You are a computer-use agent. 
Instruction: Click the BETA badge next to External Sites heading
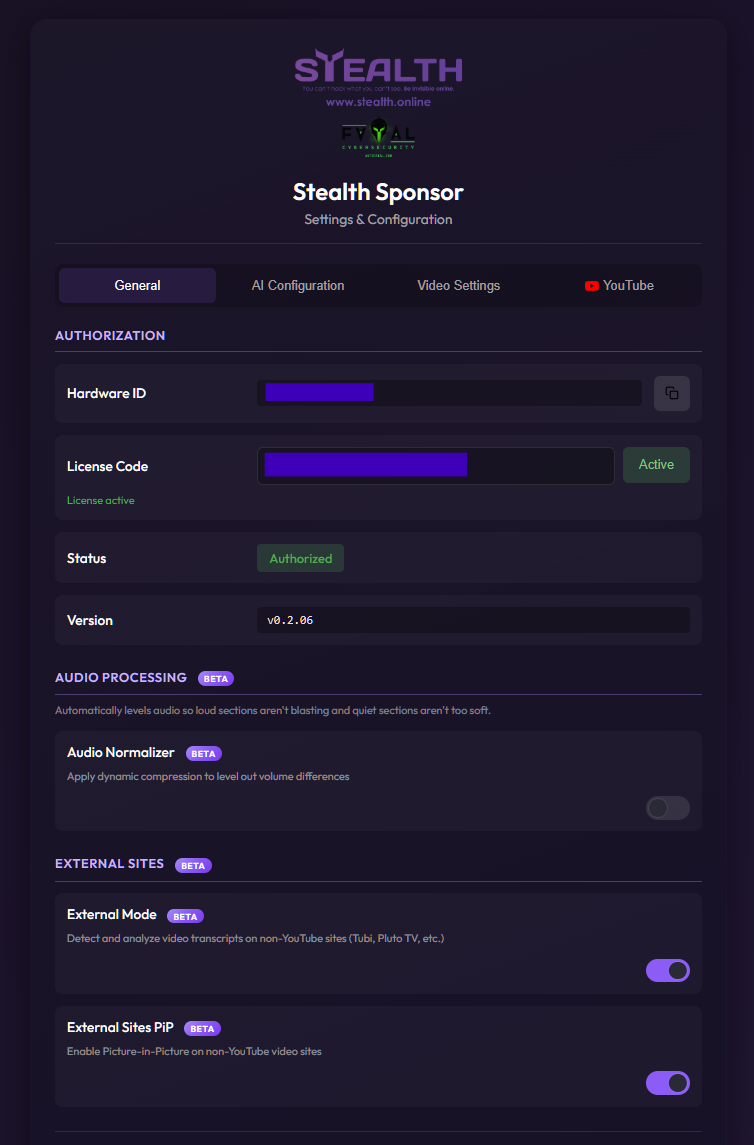tap(193, 865)
